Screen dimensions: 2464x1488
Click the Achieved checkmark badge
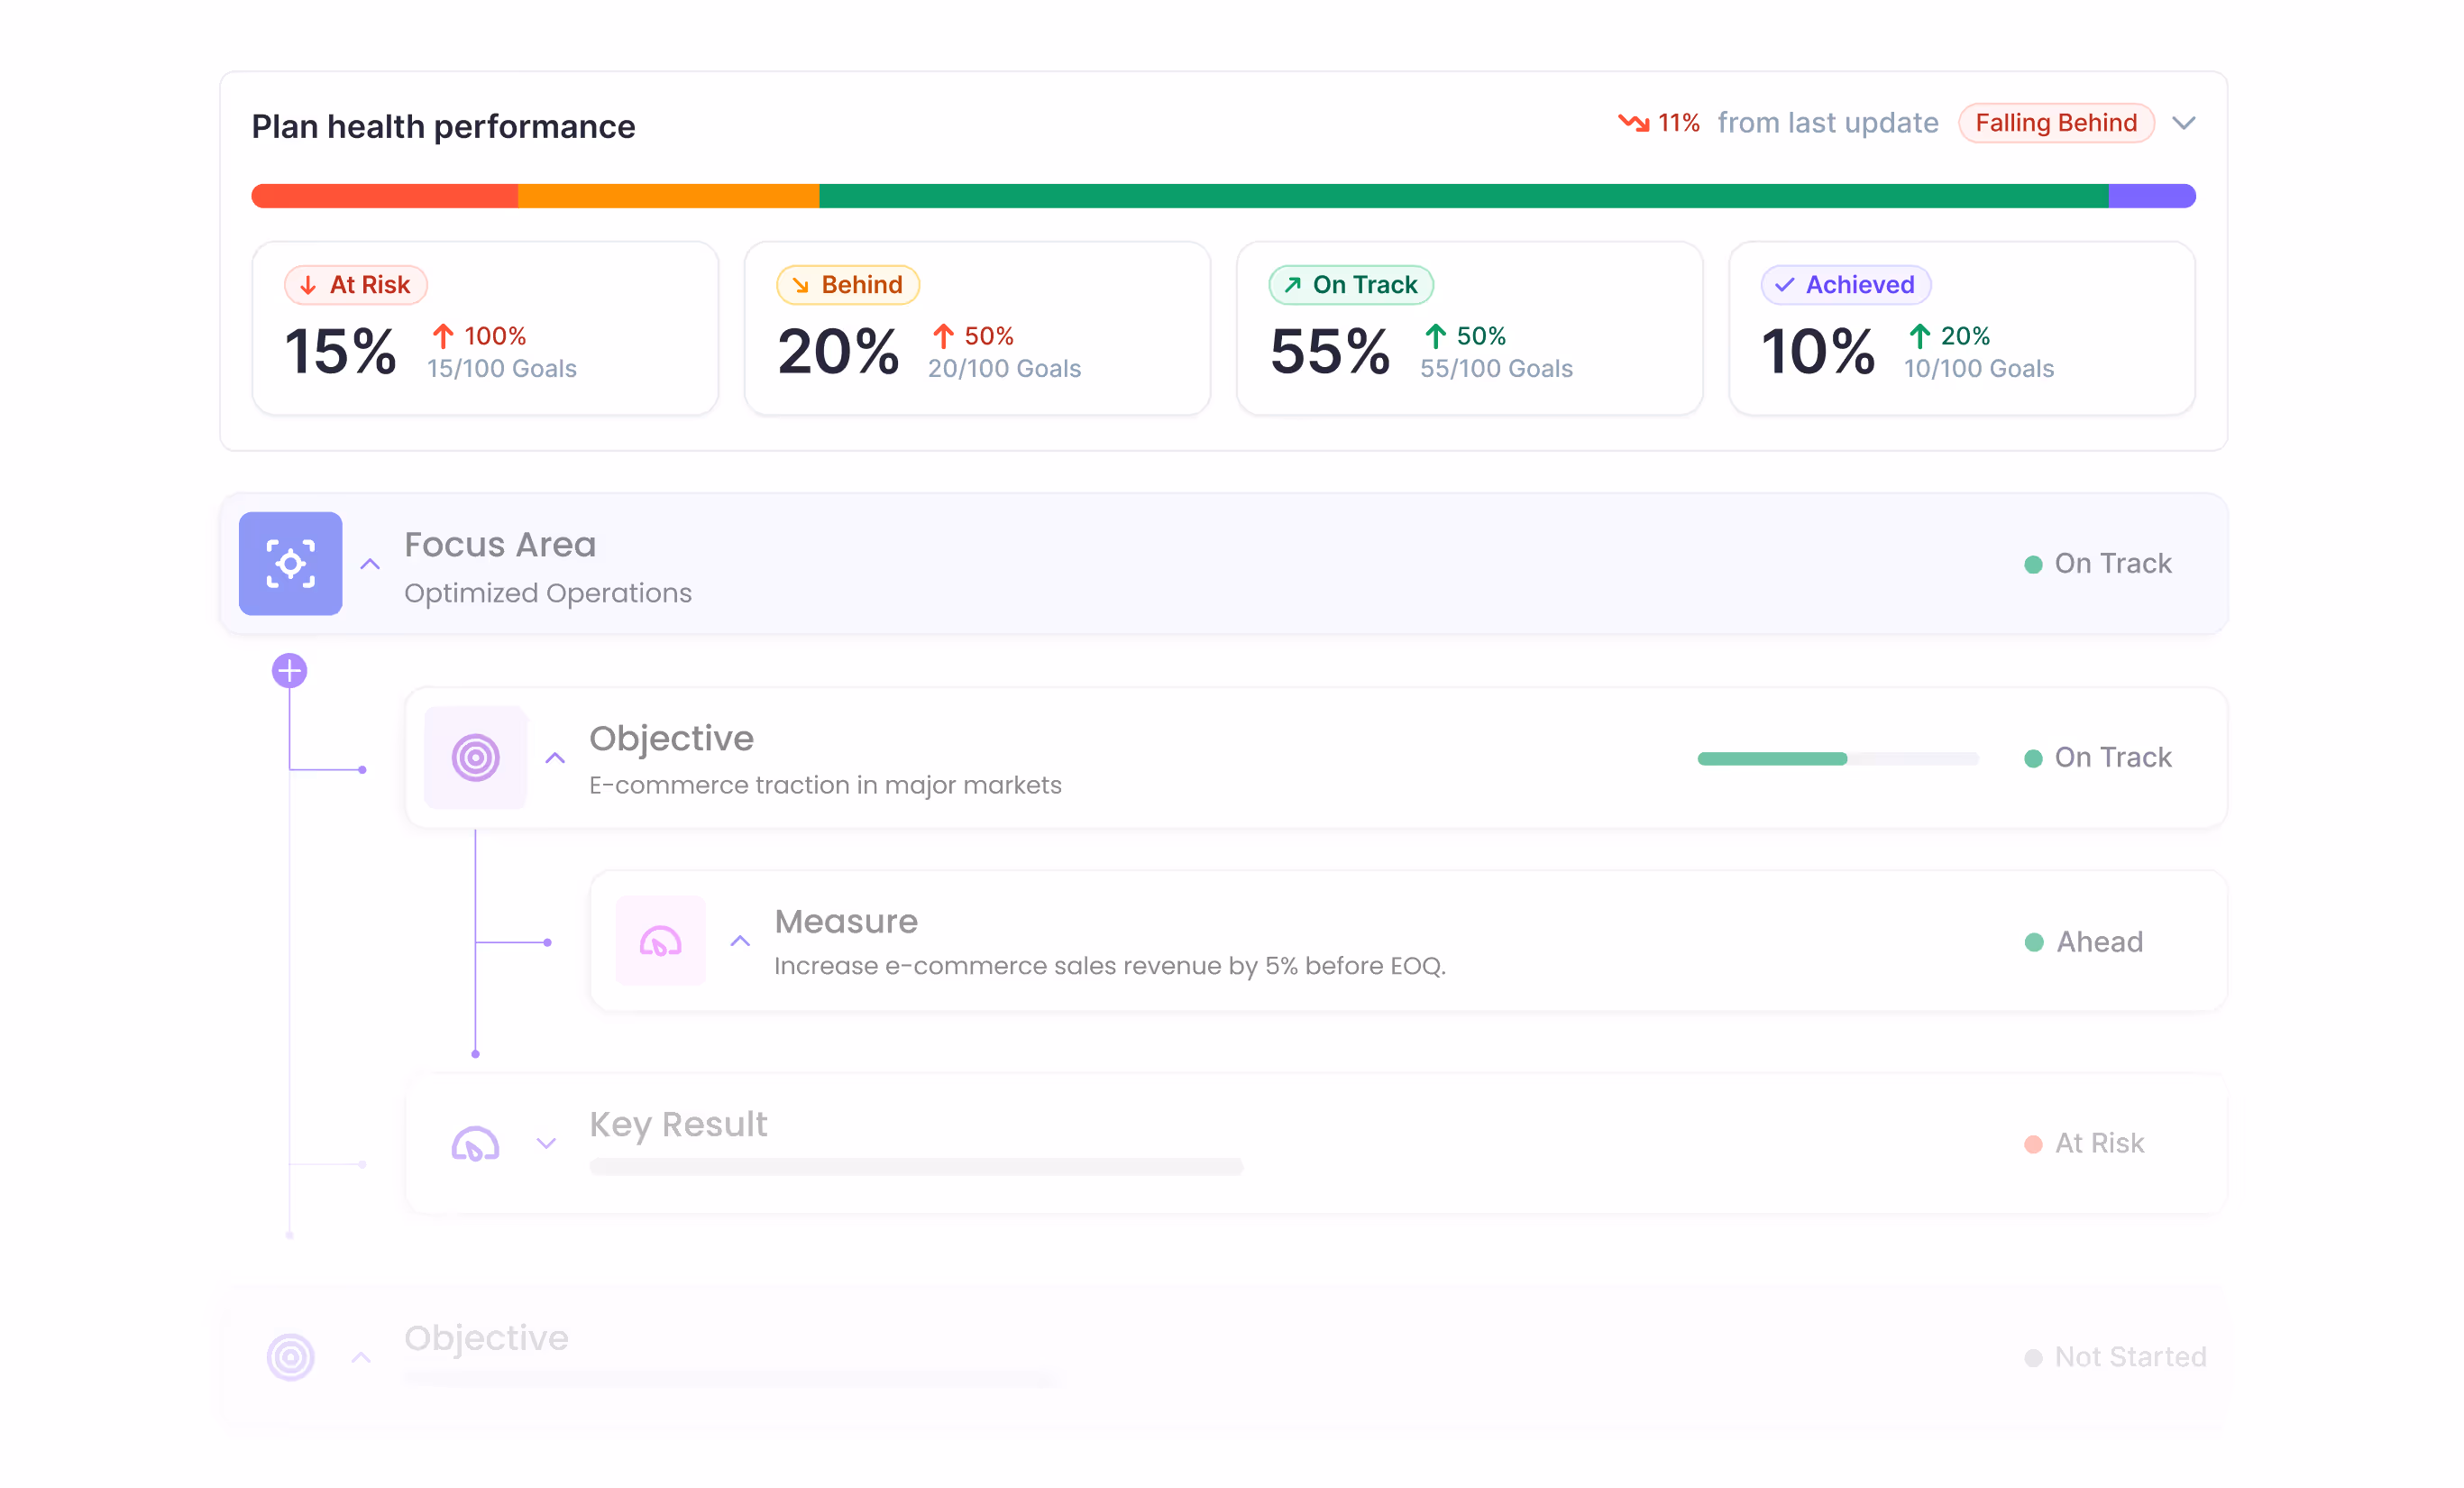pos(1845,285)
